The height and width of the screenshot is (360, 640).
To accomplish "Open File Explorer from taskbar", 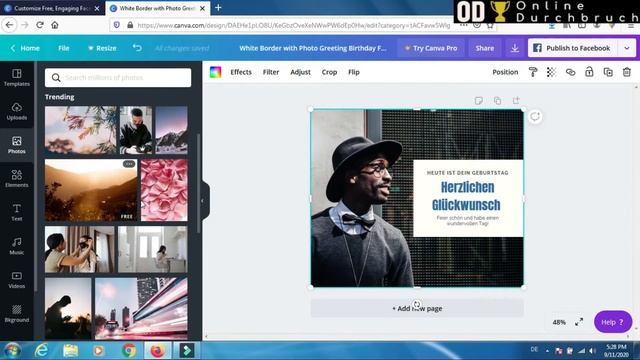I will pyautogui.click(x=71, y=351).
